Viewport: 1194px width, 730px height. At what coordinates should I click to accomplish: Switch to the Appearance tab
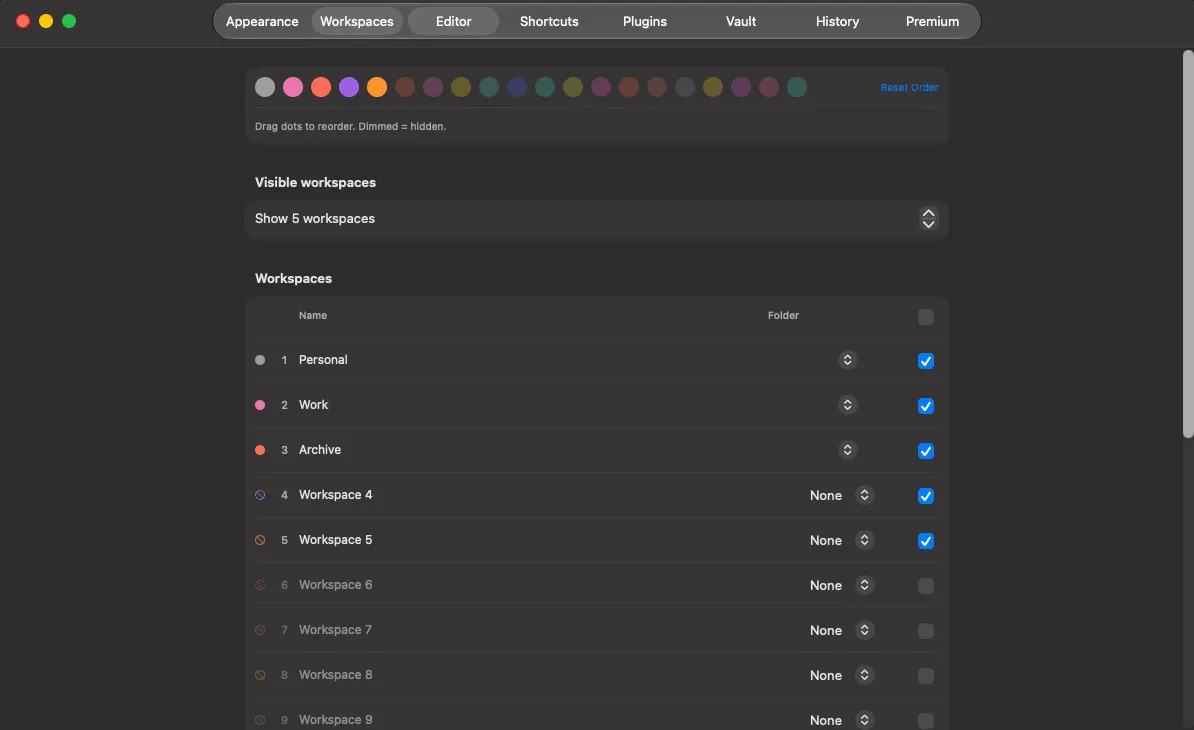262,21
